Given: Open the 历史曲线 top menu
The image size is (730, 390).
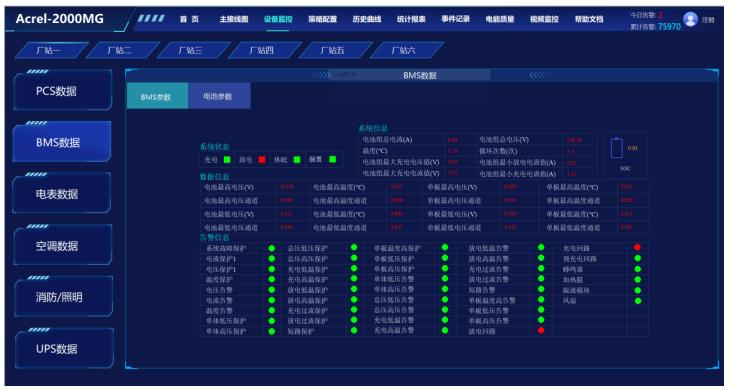Looking at the screenshot, I should point(367,19).
